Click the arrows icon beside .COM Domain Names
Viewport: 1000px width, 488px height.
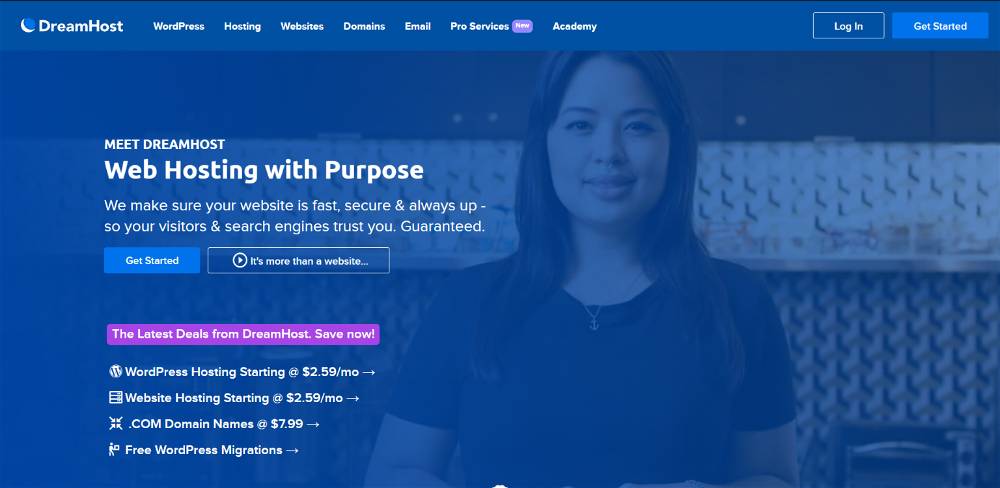(115, 424)
